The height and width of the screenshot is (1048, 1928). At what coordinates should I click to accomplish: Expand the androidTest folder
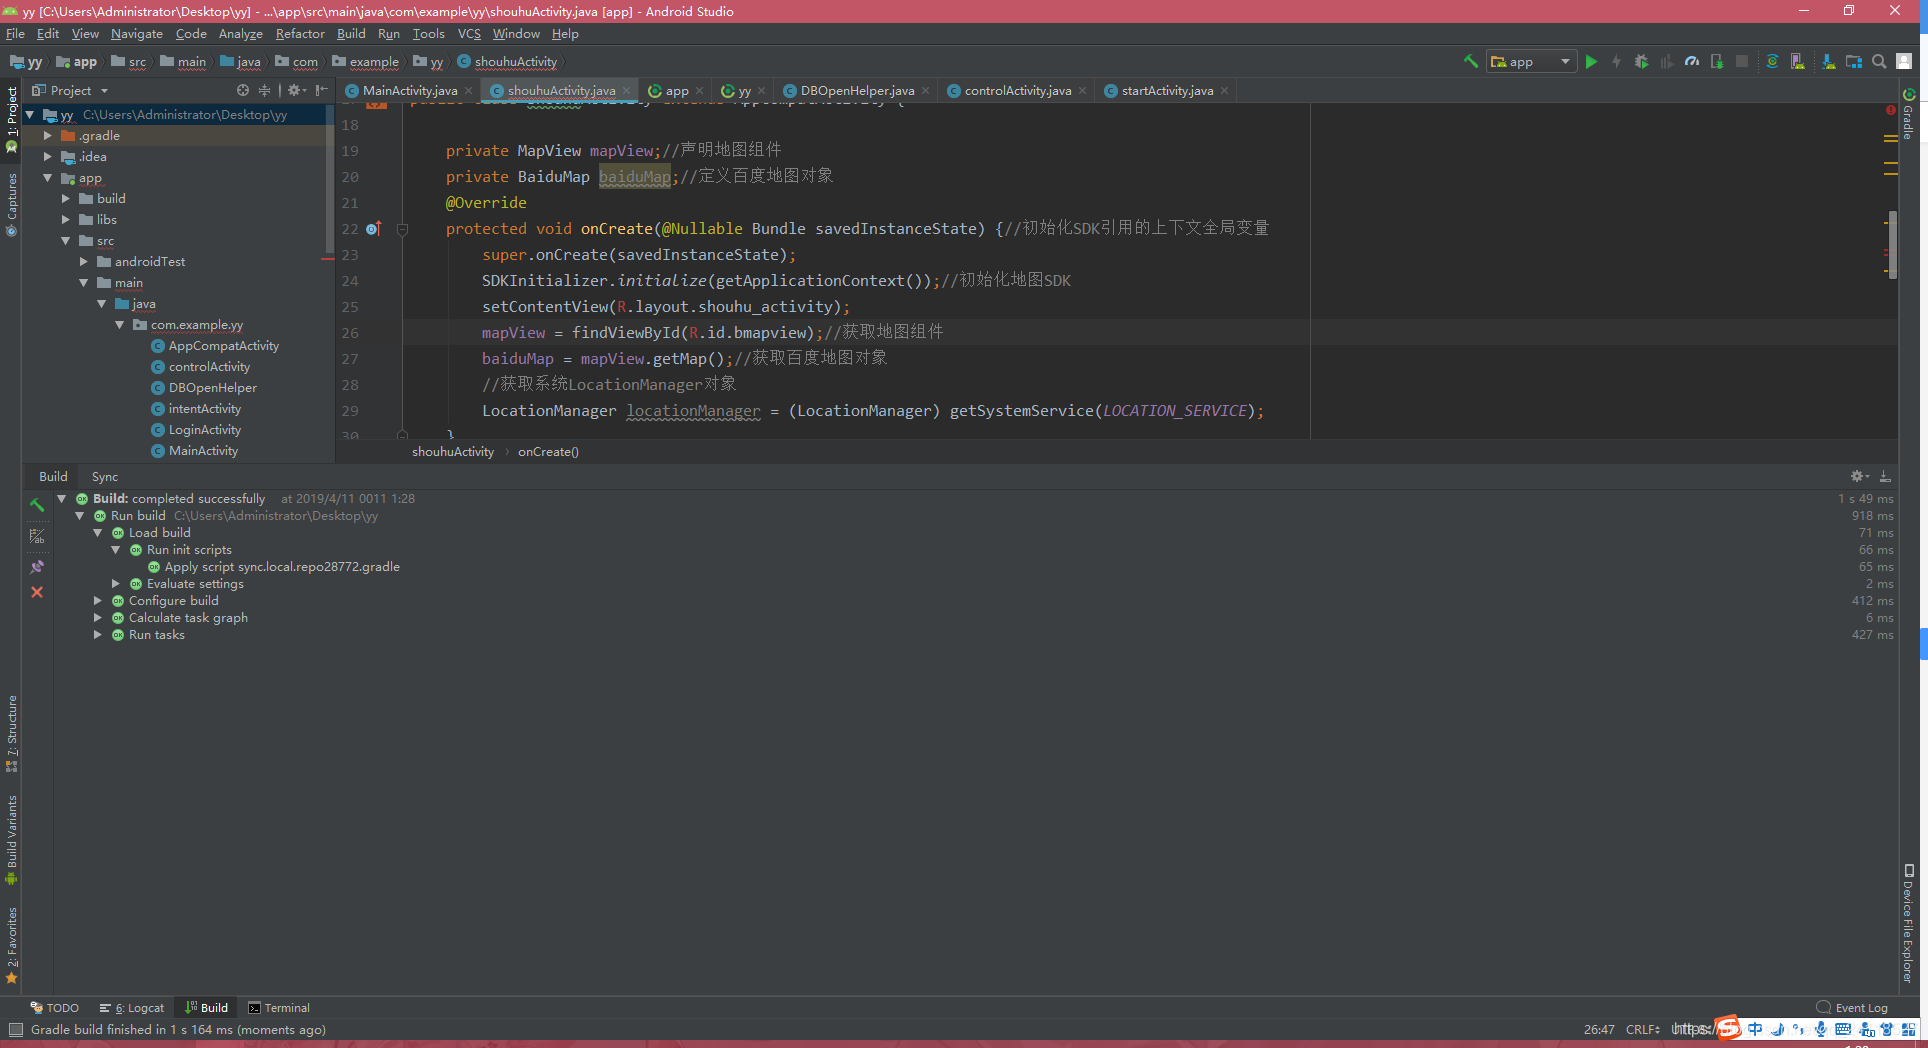(83, 261)
